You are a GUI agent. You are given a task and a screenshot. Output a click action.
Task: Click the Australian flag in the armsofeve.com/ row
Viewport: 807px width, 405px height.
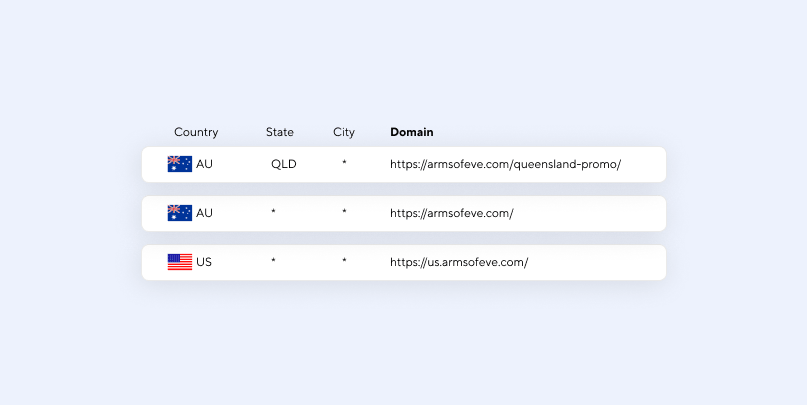[180, 213]
